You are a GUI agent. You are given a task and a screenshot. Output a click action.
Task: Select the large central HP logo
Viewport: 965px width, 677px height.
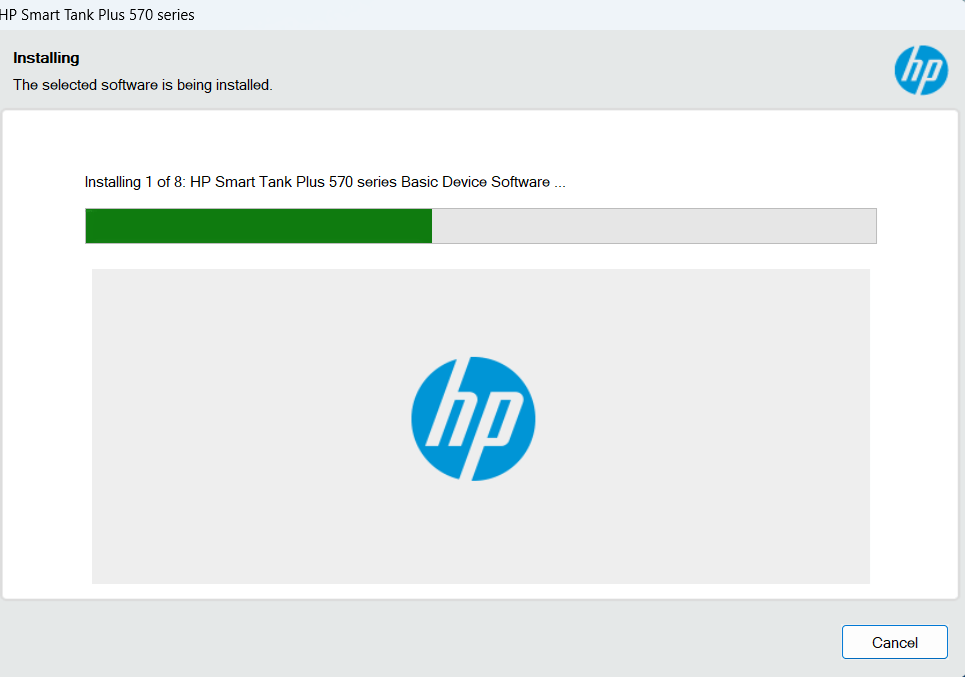pyautogui.click(x=473, y=419)
